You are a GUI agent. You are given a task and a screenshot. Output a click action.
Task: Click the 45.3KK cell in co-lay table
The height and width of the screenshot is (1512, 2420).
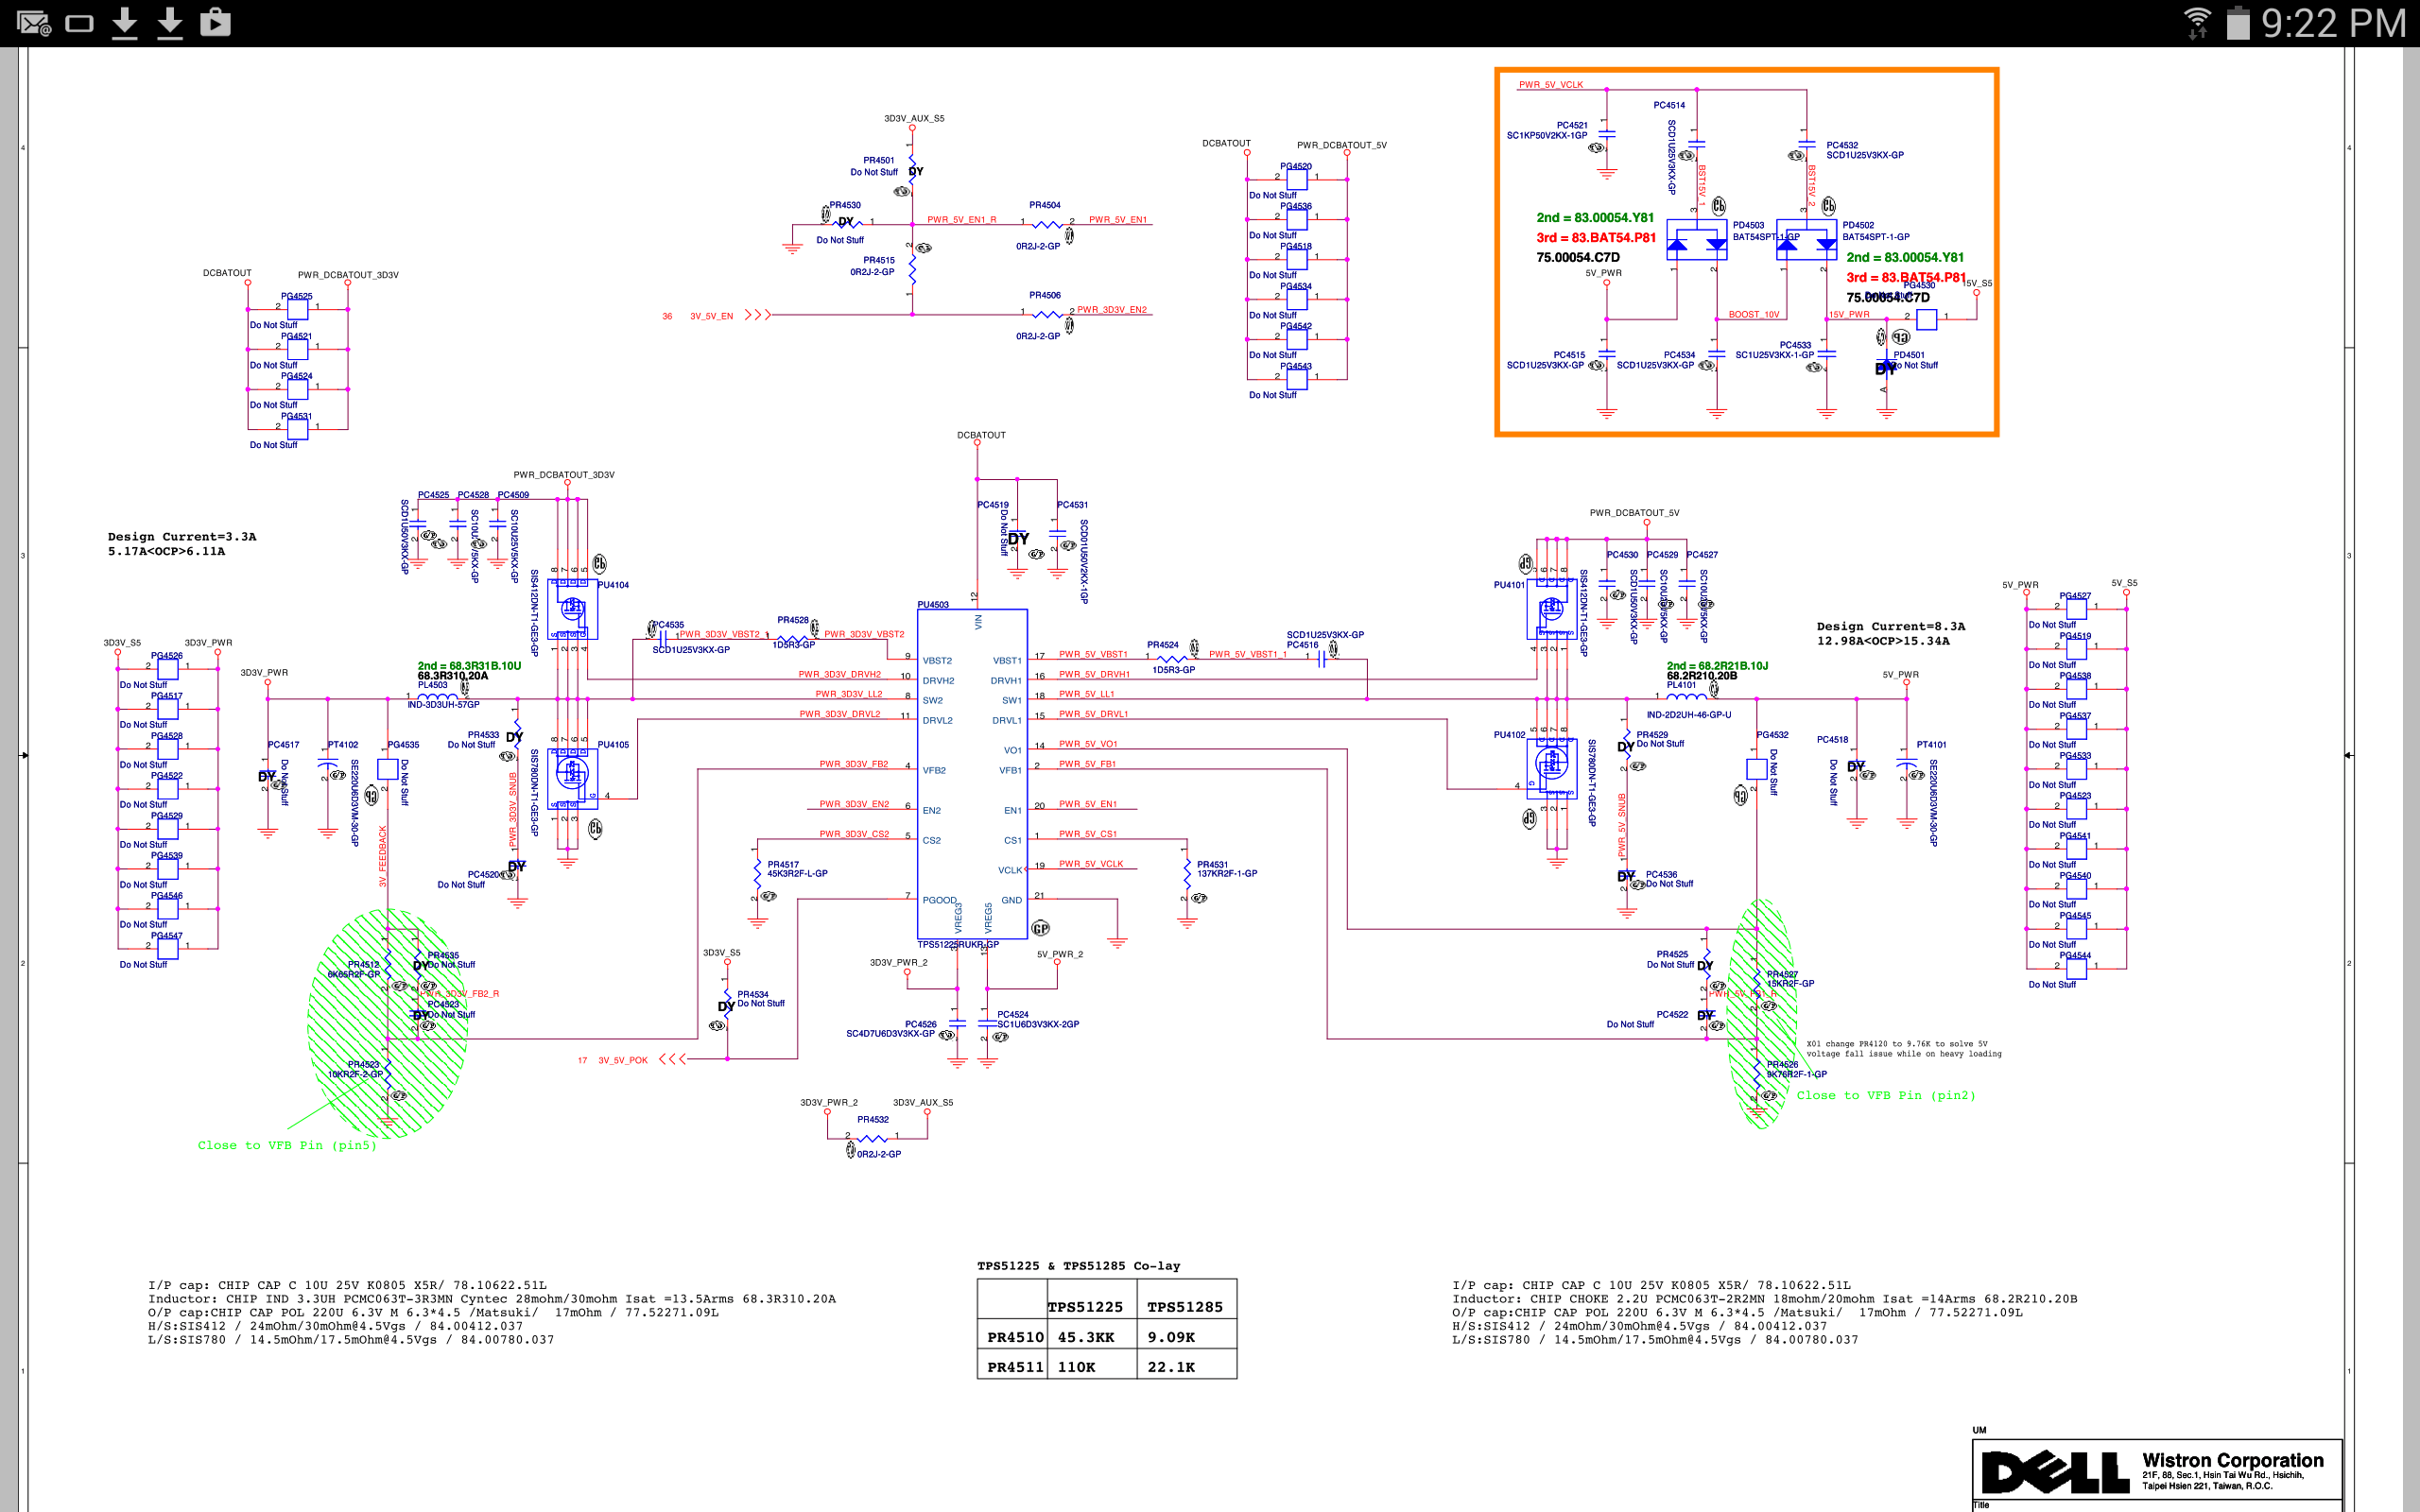click(x=1085, y=1337)
